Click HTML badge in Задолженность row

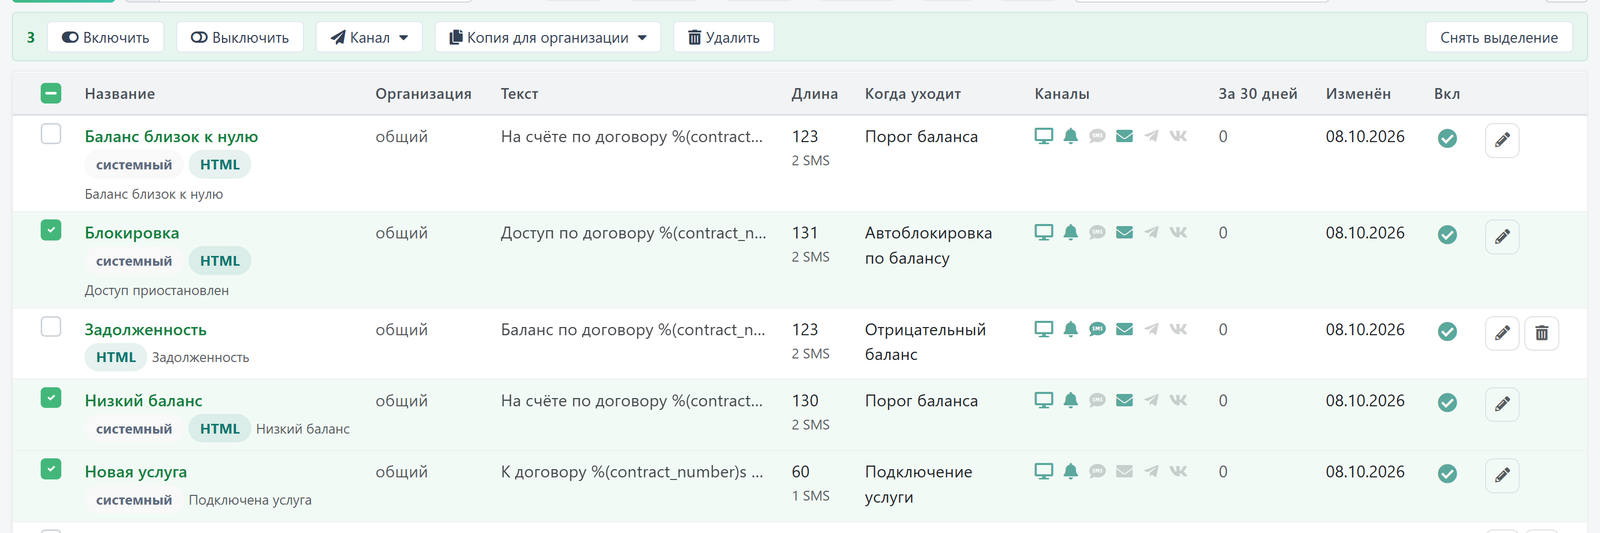click(116, 357)
